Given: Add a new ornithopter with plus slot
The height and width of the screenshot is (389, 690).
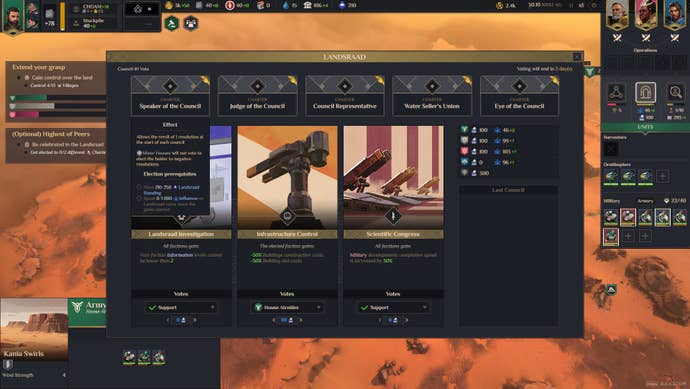Looking at the screenshot, I should [x=662, y=176].
